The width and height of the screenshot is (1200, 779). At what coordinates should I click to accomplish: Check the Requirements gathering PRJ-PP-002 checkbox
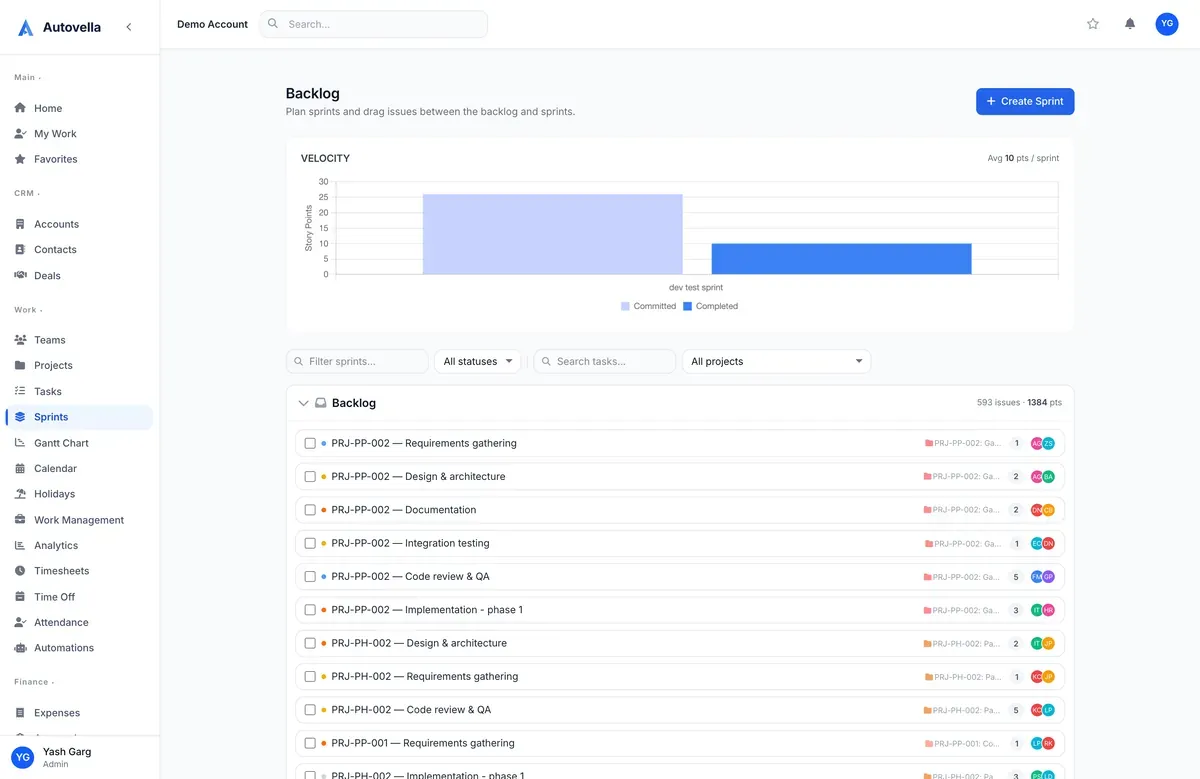(310, 443)
